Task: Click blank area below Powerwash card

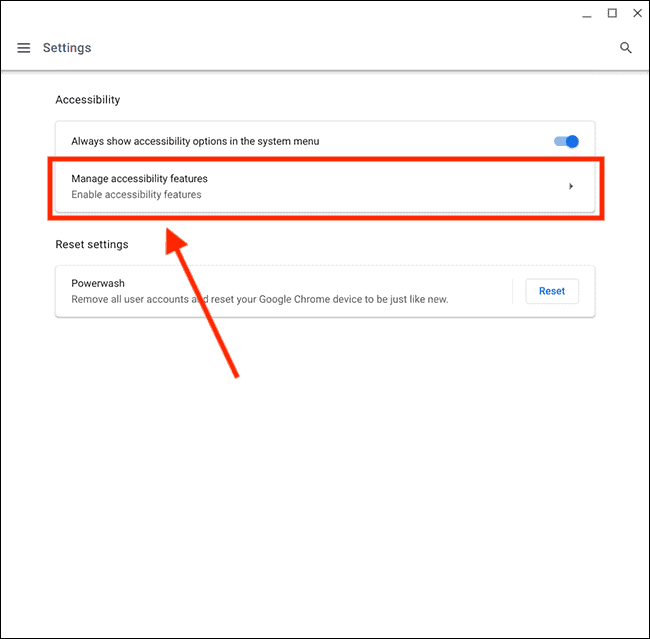Action: point(325,470)
